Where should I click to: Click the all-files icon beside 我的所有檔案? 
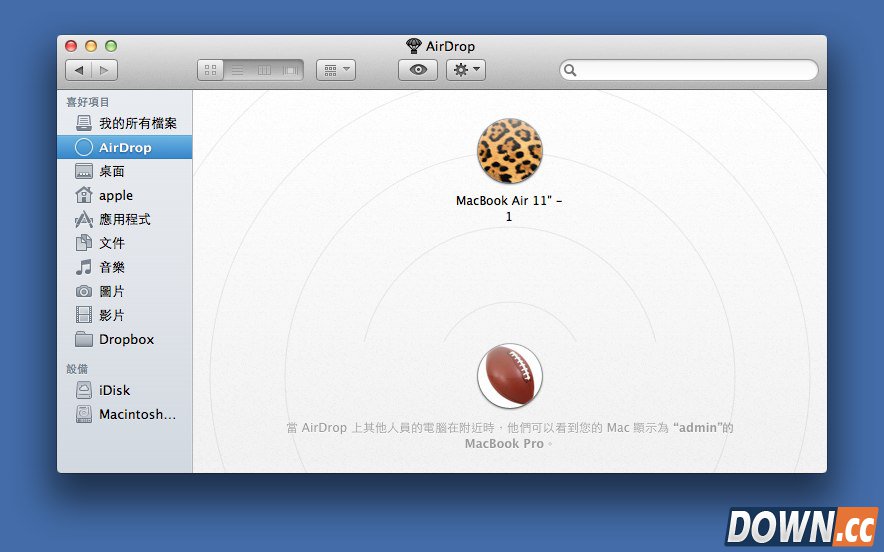(83, 123)
